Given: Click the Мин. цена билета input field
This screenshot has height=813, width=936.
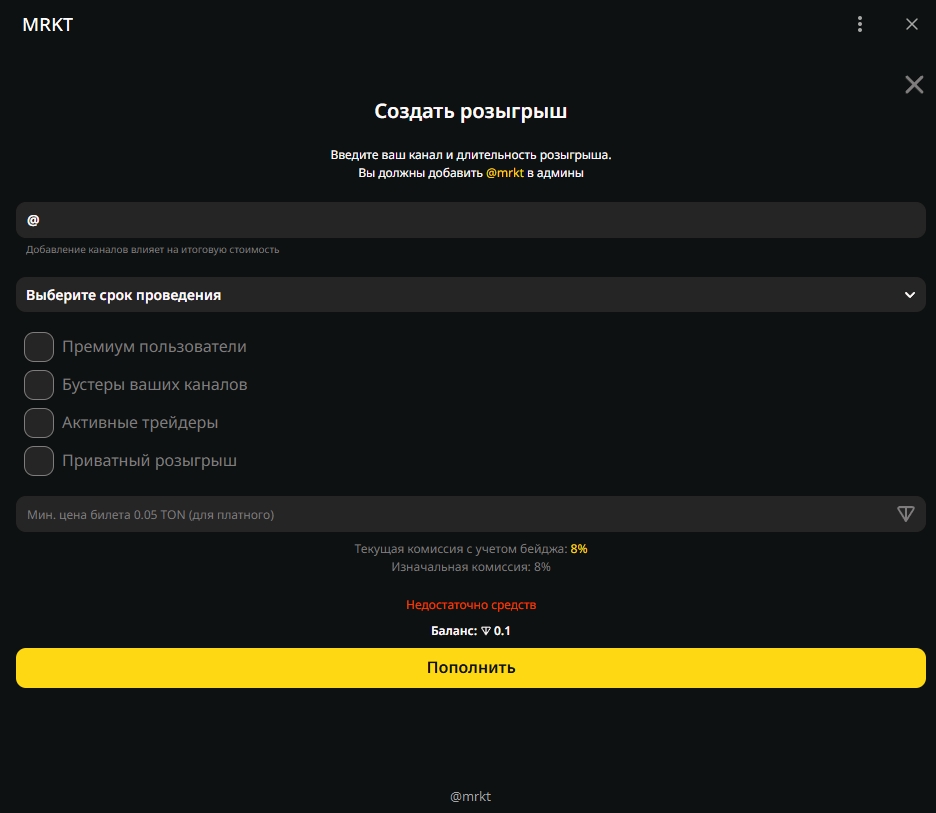Looking at the screenshot, I should [450, 514].
